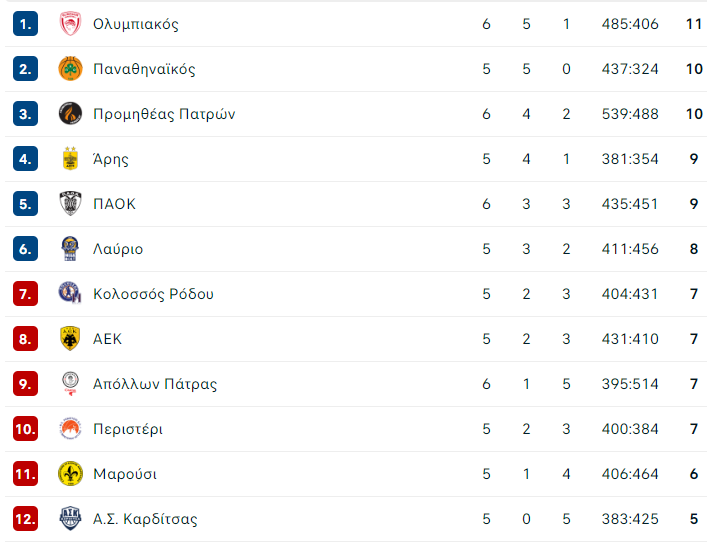The image size is (707, 543).
Task: Open the Κολοσσός Ρόδου team name link
Action: (153, 294)
